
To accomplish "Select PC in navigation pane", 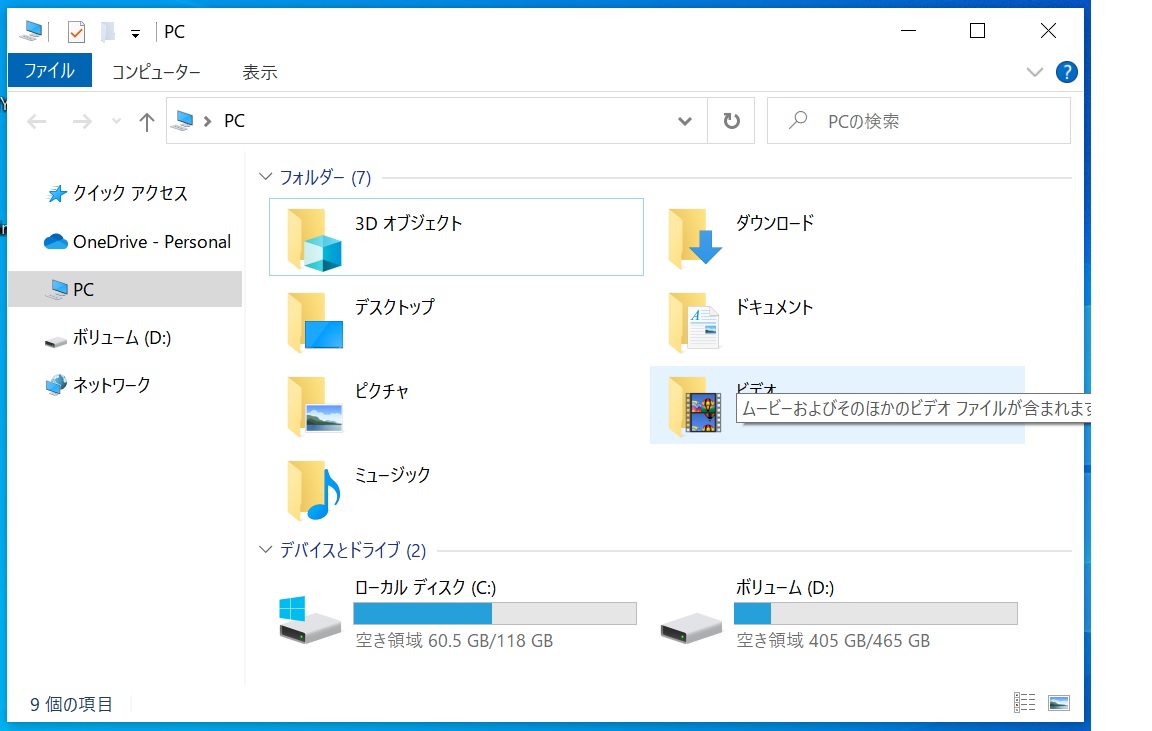I will 125,289.
